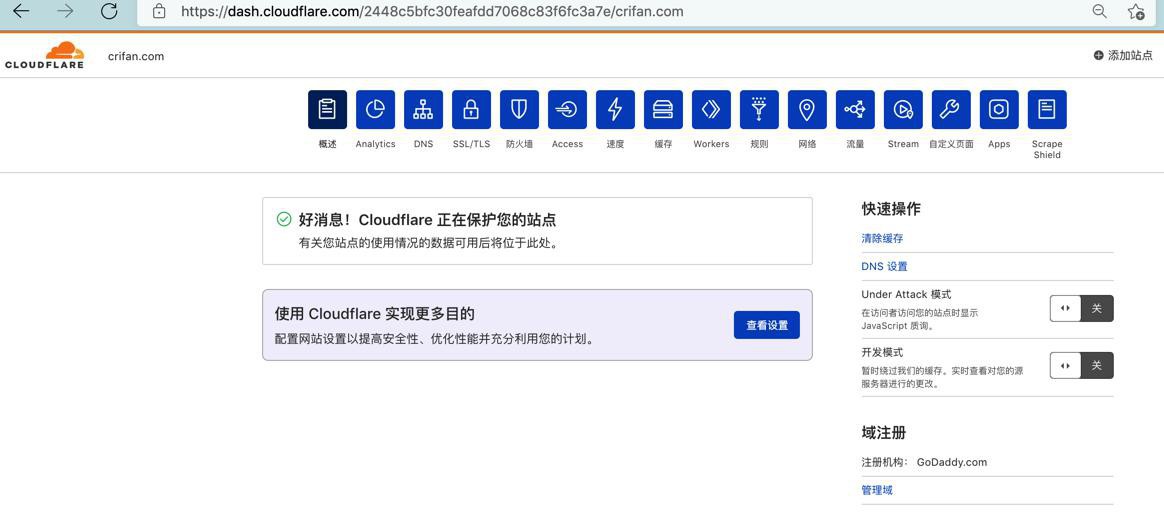Open the Workers code brackets icon
Image resolution: width=1164 pixels, height=513 pixels.
[x=711, y=110]
